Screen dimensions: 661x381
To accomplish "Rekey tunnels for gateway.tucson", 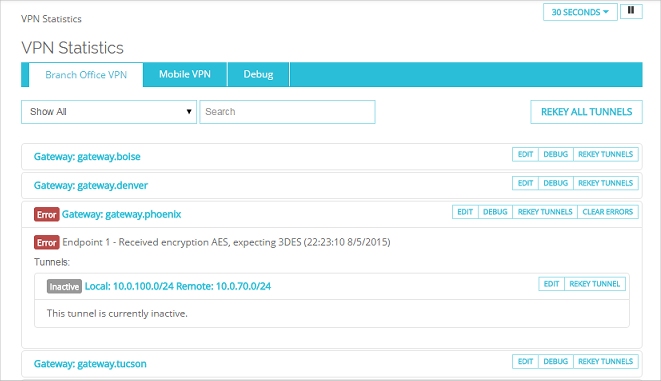I will coord(605,361).
